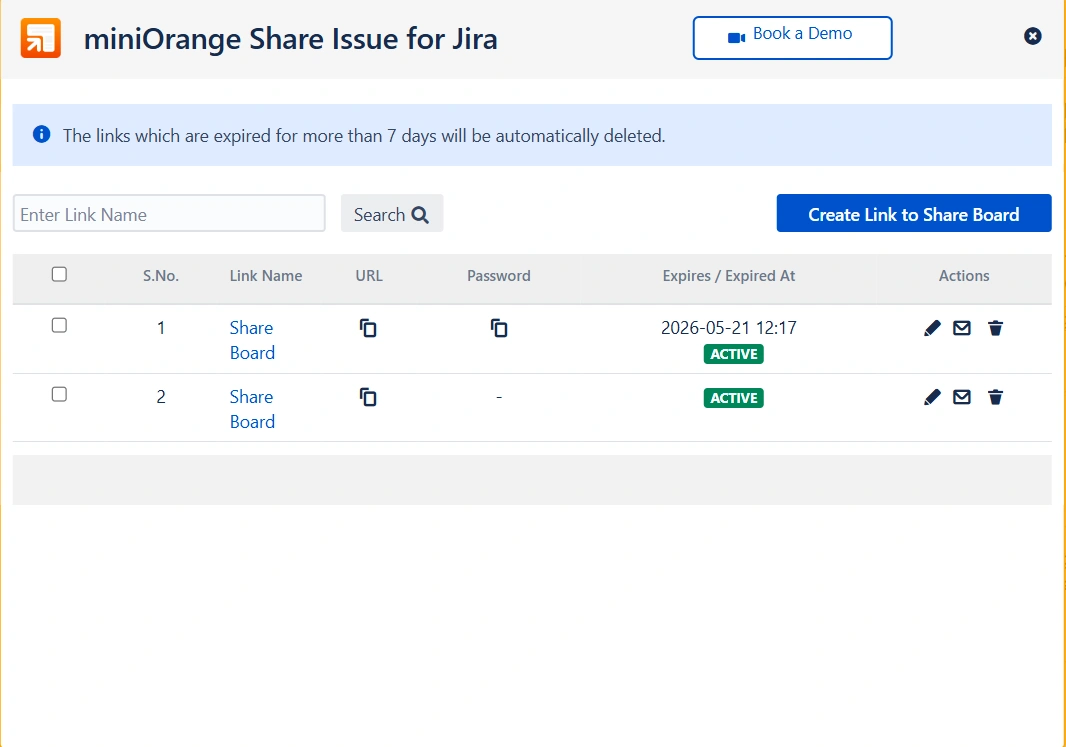Click the miniOrange logo icon
Screen dimensions: 1066x747
41,38
